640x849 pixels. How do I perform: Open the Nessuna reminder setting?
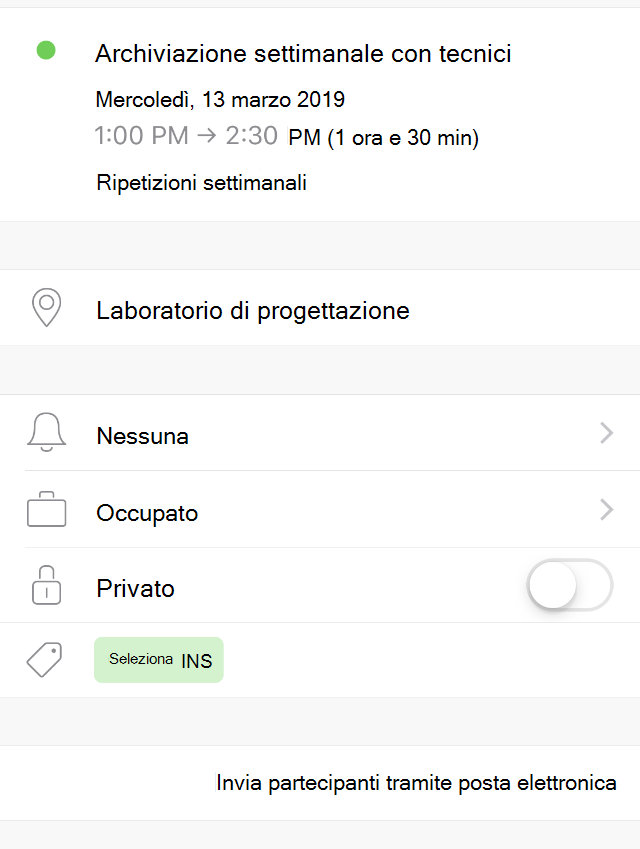point(320,433)
